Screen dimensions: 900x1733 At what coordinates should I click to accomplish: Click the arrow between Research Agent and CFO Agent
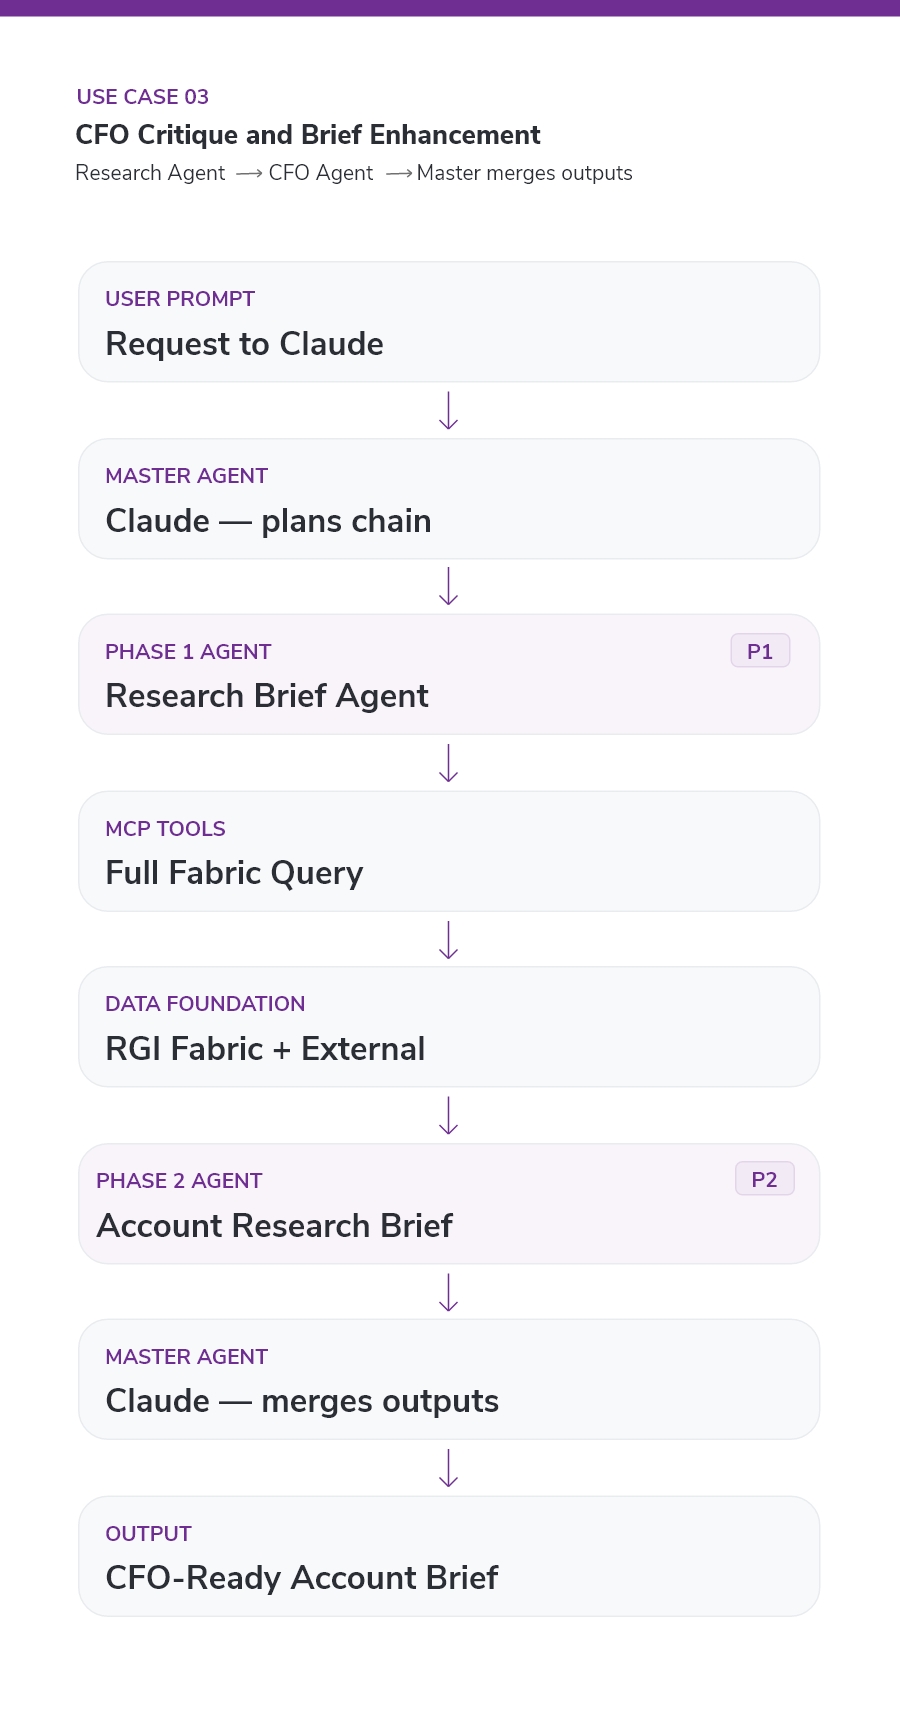[249, 174]
